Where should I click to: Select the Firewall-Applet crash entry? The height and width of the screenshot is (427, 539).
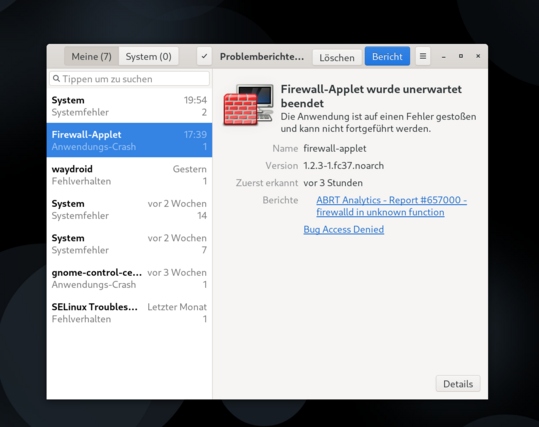[x=129, y=140]
